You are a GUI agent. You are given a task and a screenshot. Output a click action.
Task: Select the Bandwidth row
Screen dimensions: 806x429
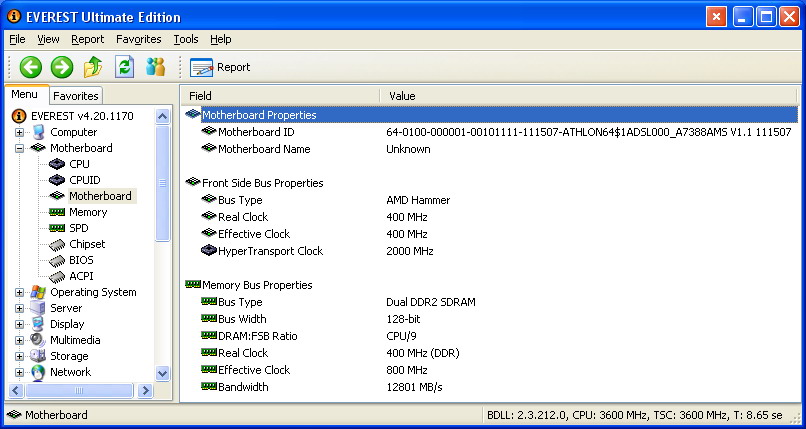(x=491, y=387)
